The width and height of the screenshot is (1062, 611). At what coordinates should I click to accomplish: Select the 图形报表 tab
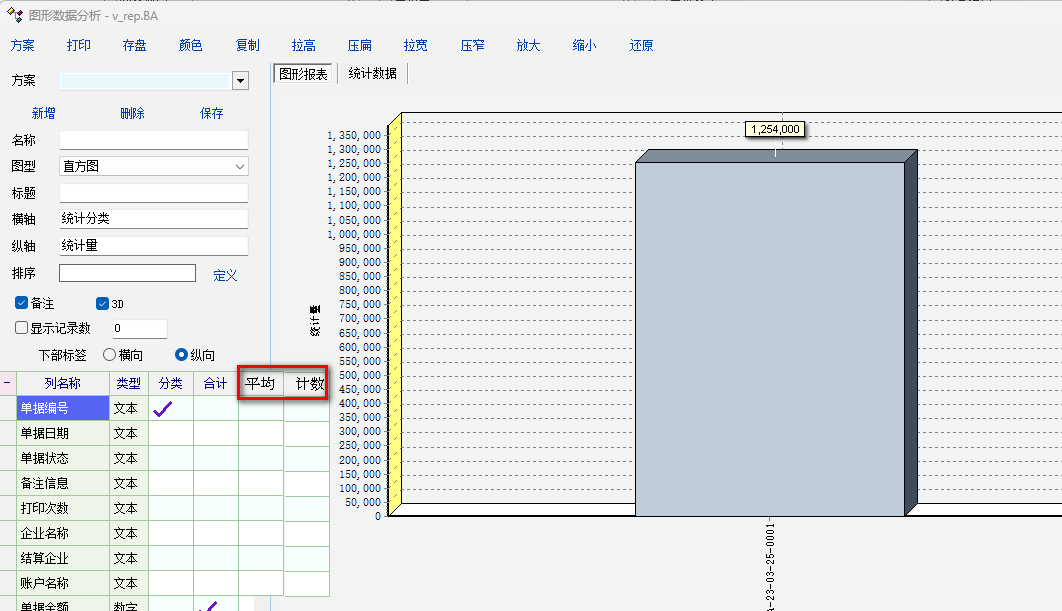303,74
